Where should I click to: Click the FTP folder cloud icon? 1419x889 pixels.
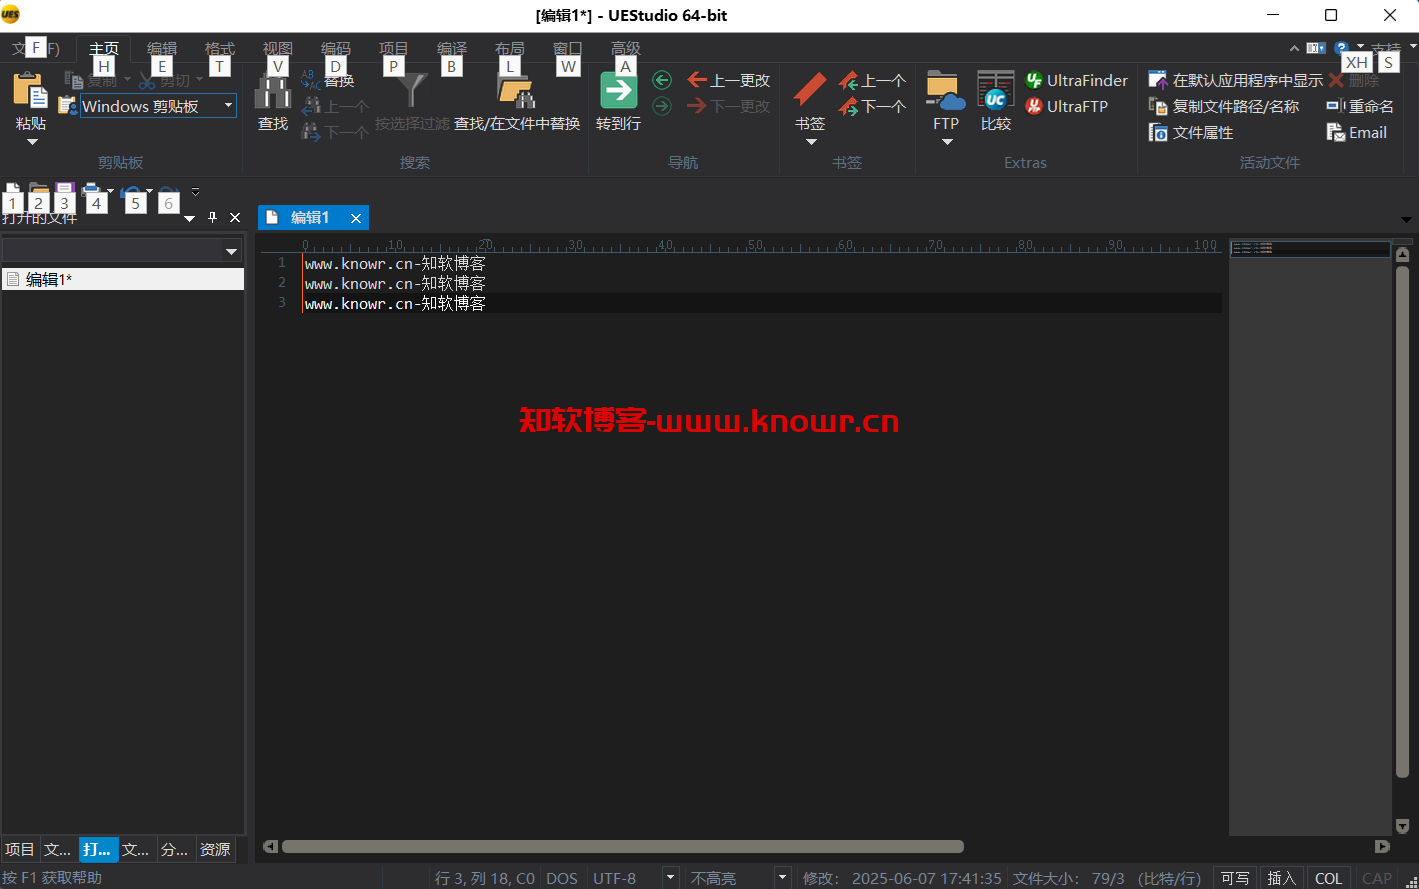pos(945,90)
